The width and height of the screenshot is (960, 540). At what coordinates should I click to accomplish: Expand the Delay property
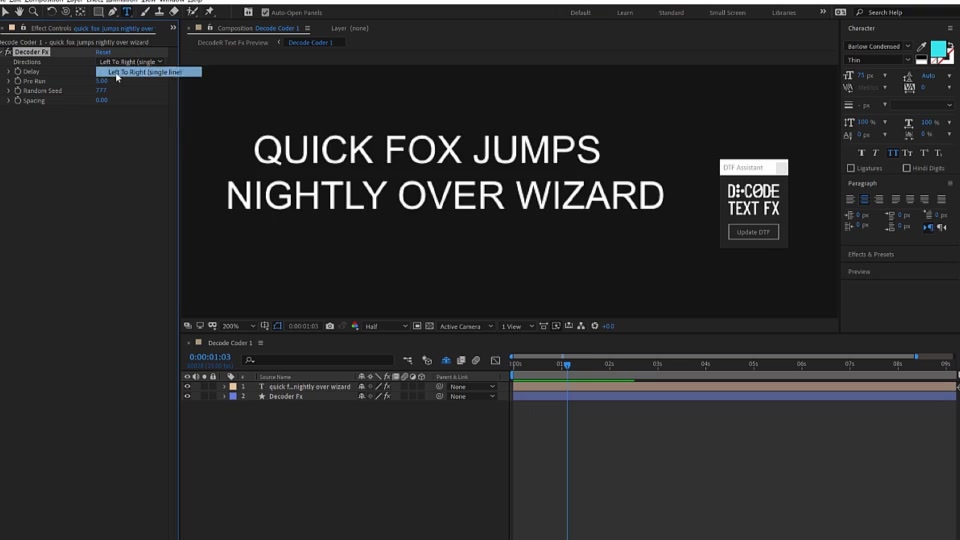(x=8, y=72)
